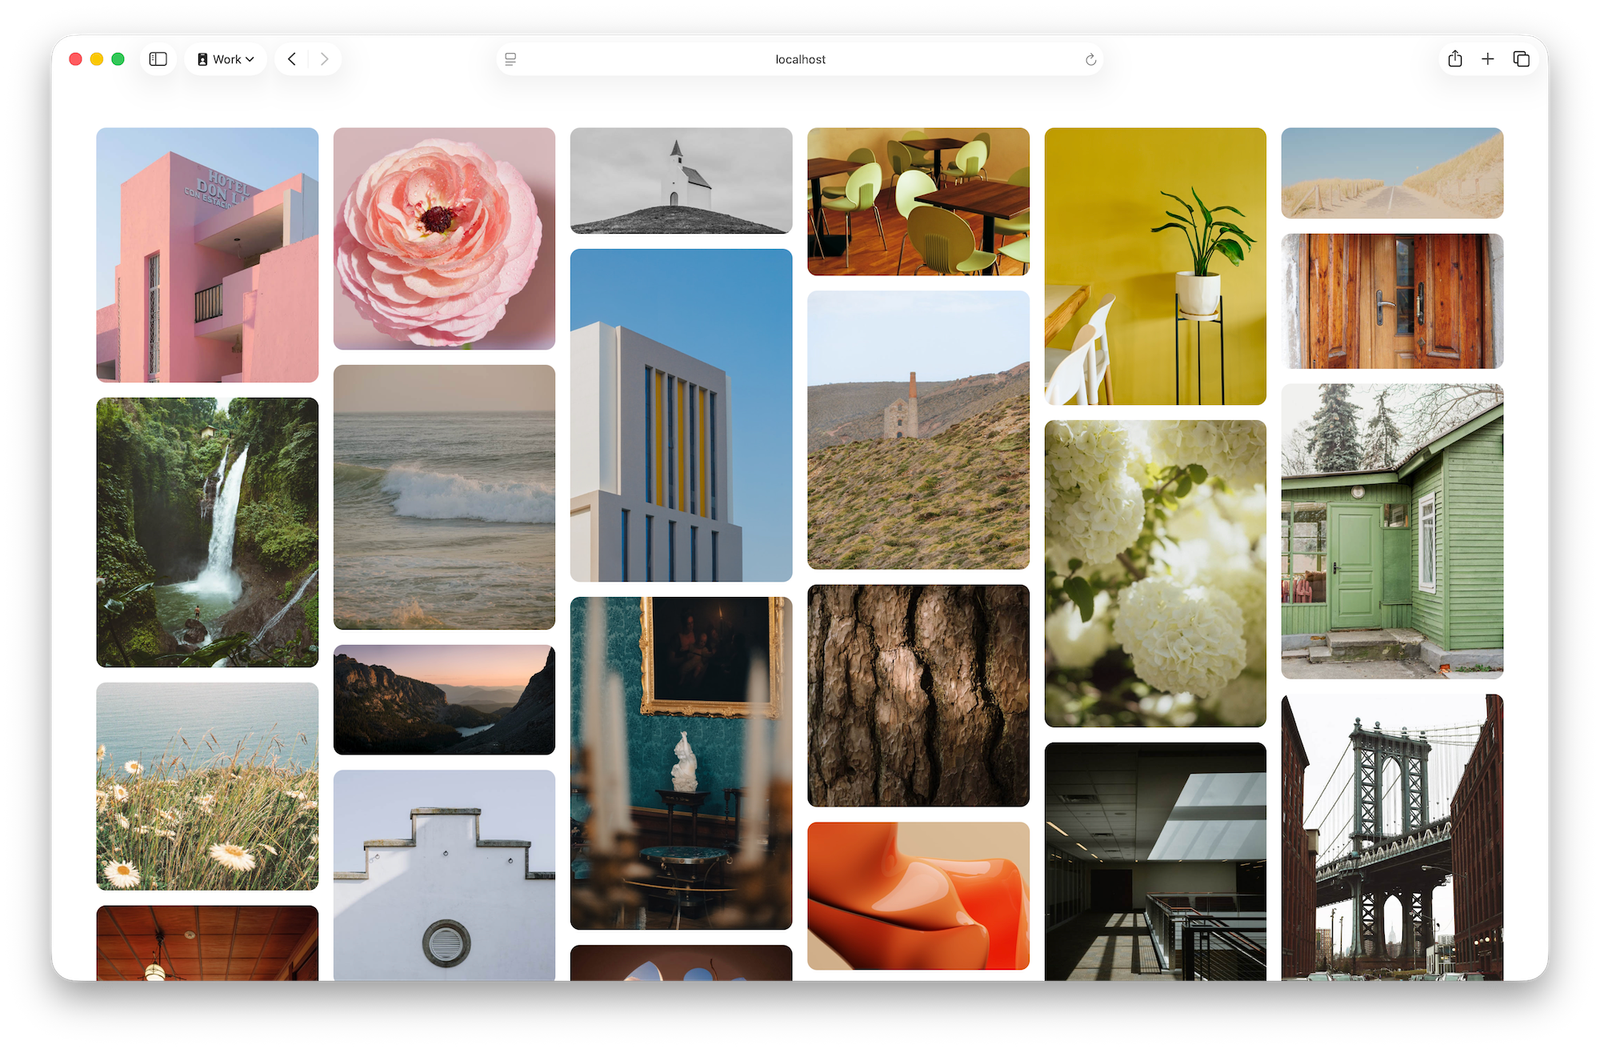This screenshot has width=1600, height=1049.
Task: Click the page settings icon left of address bar
Action: tap(510, 59)
